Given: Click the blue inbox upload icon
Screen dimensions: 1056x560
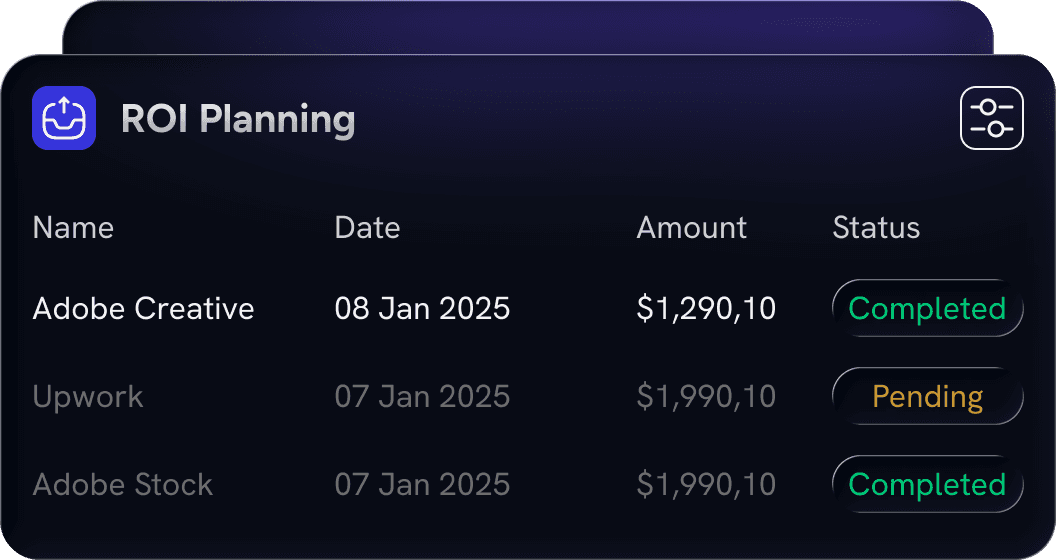Looking at the screenshot, I should coord(64,118).
